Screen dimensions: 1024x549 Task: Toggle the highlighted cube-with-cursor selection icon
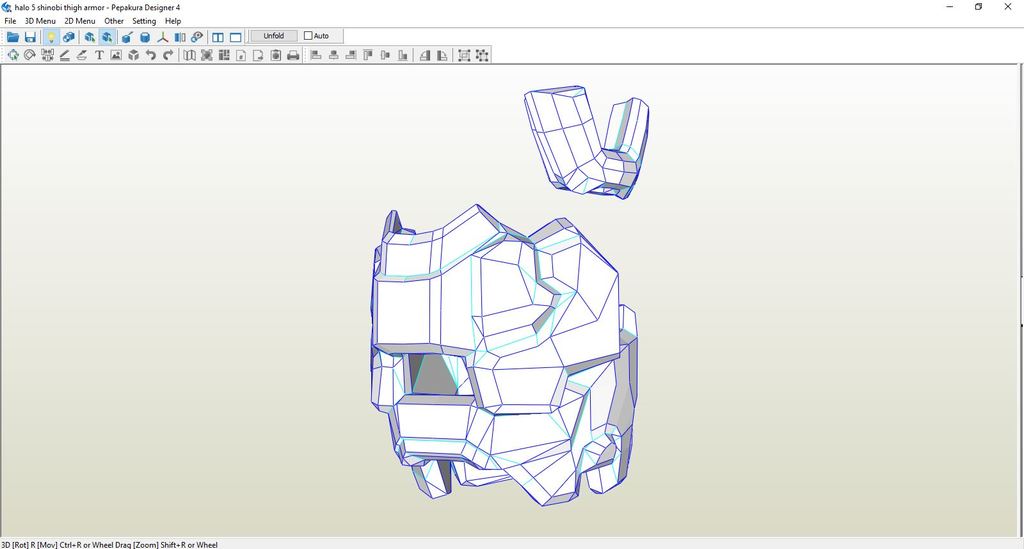tap(107, 37)
